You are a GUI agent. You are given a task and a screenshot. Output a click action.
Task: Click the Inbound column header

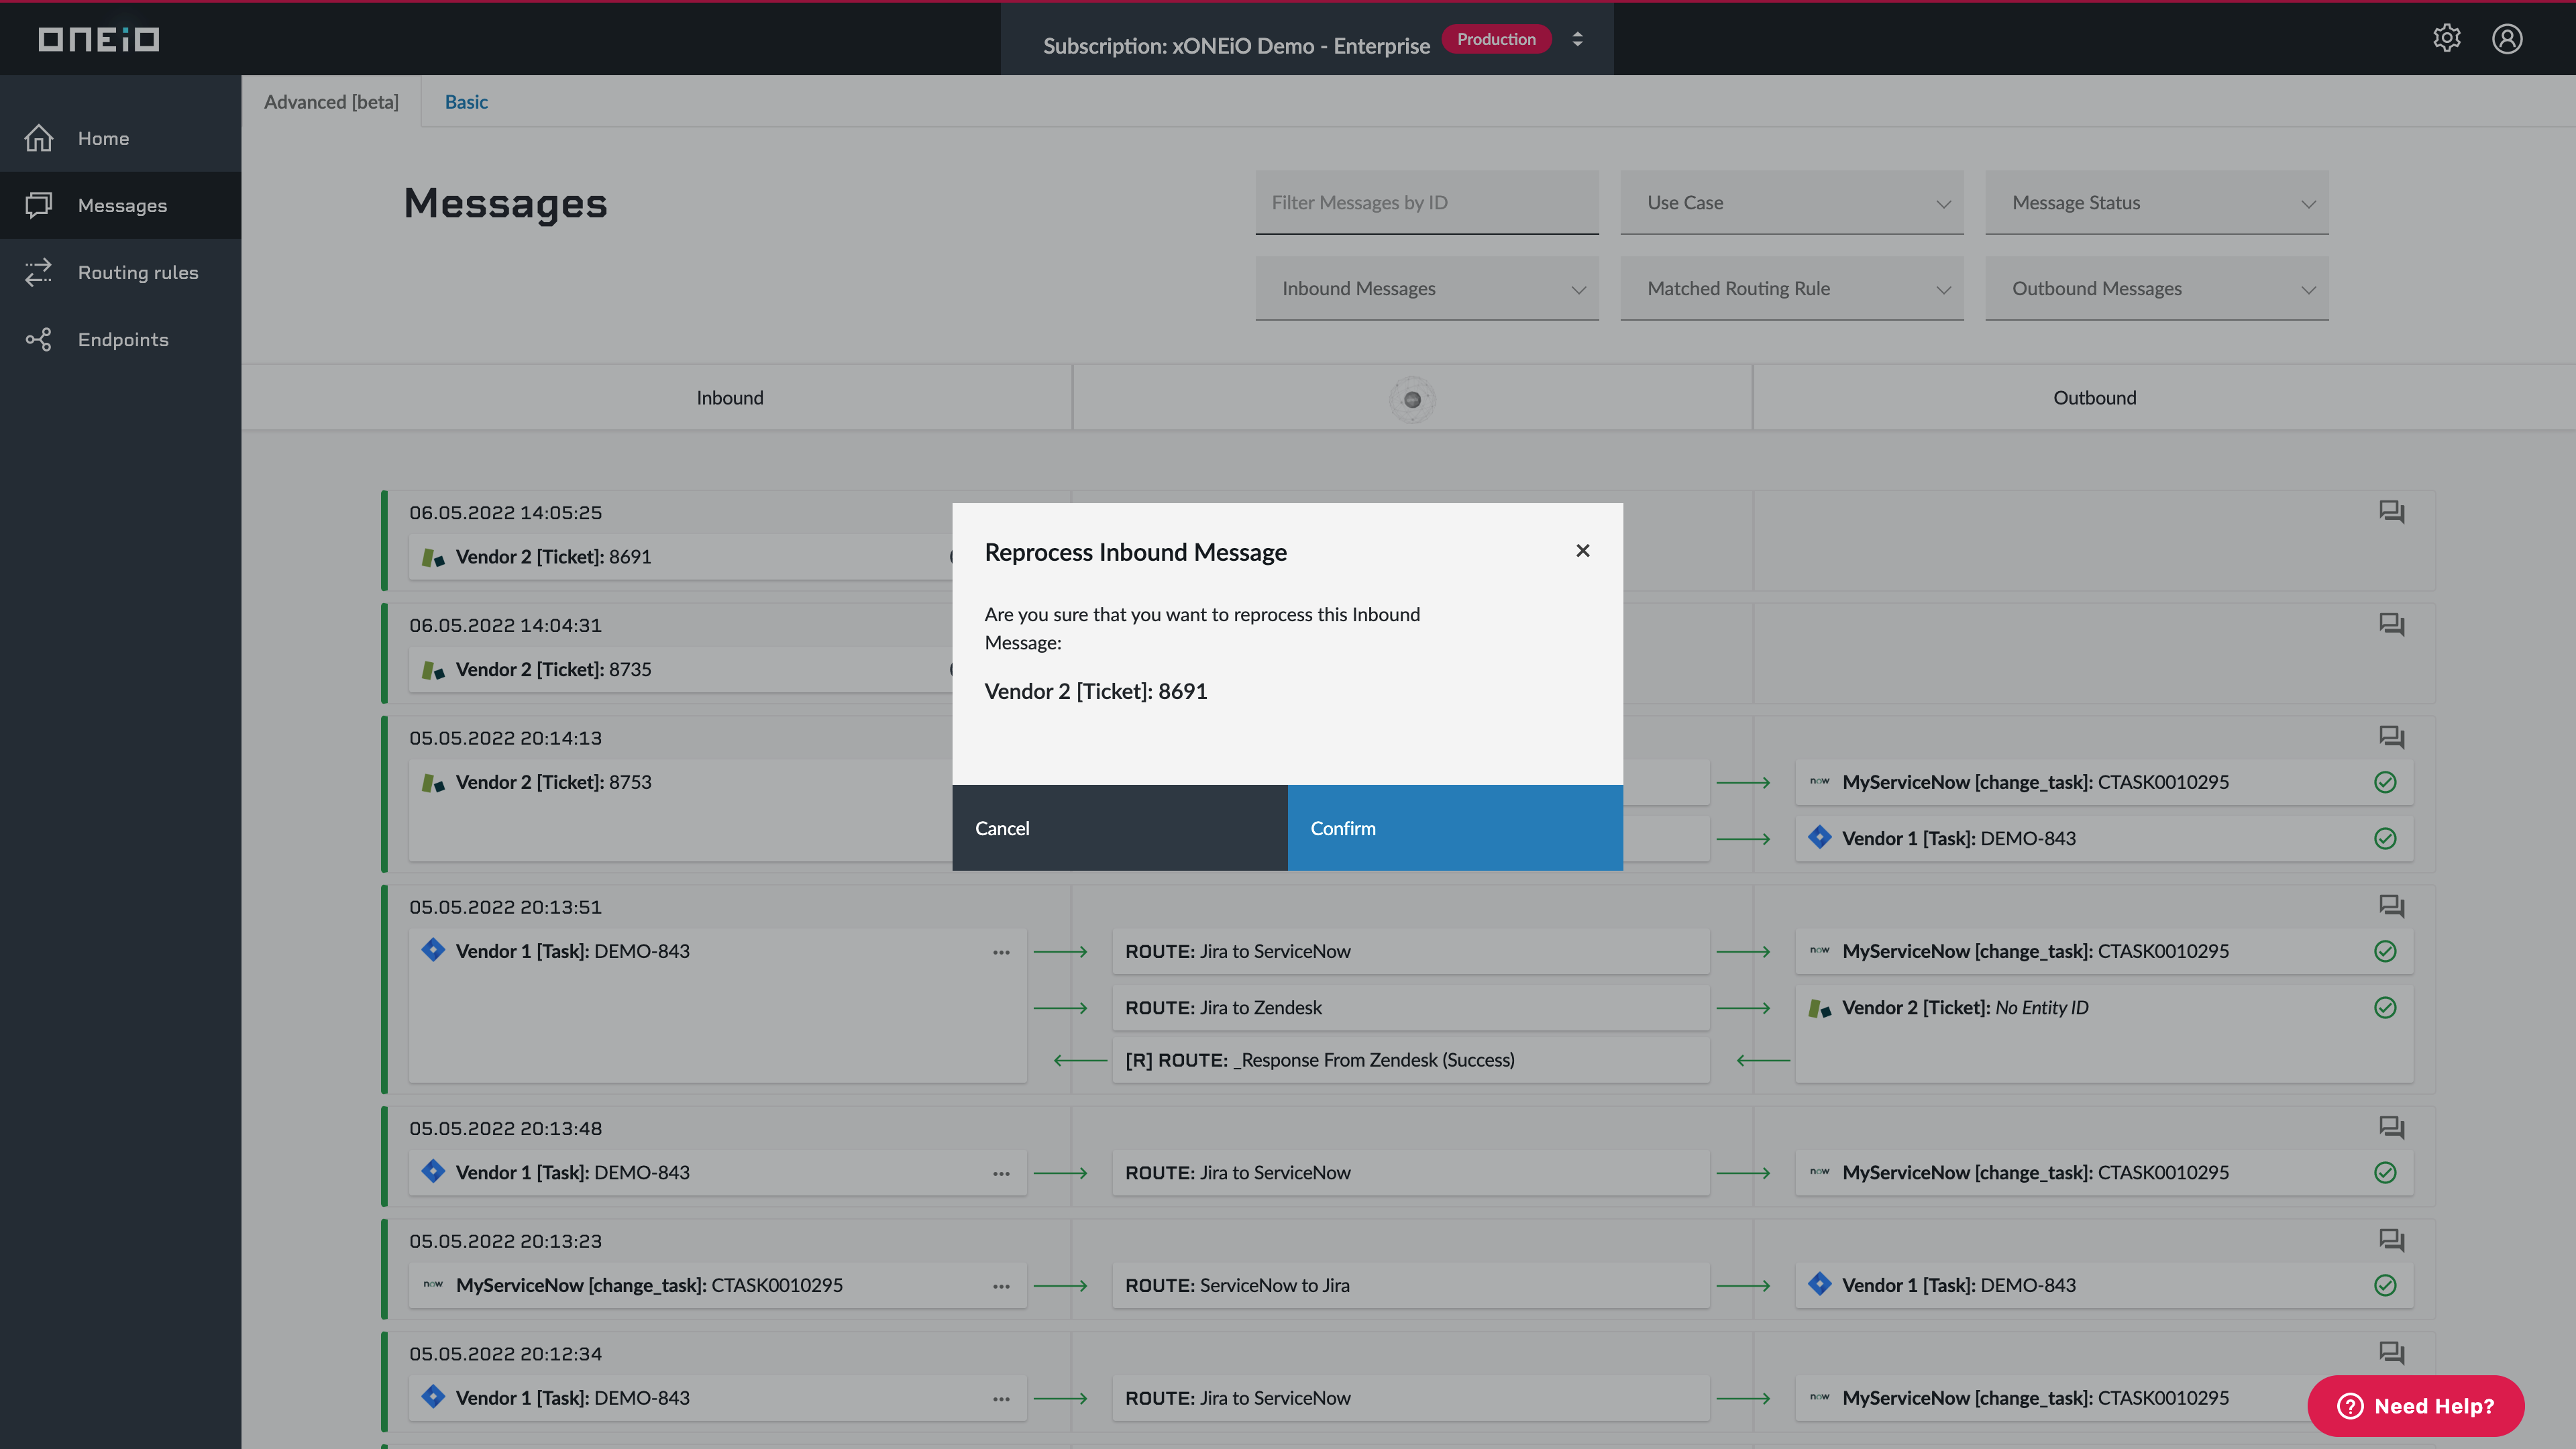click(x=730, y=398)
